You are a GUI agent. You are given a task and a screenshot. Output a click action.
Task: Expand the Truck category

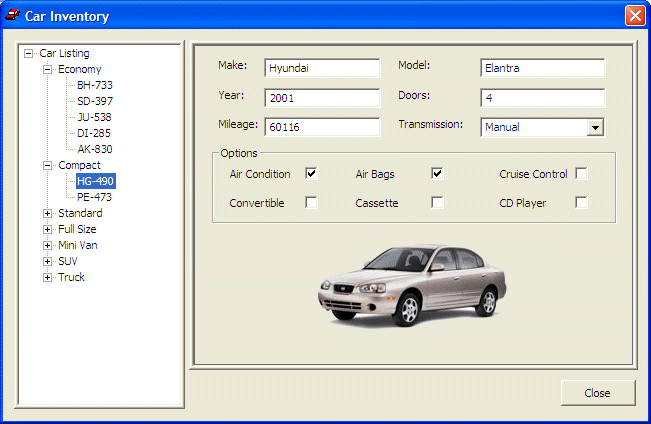coord(47,277)
